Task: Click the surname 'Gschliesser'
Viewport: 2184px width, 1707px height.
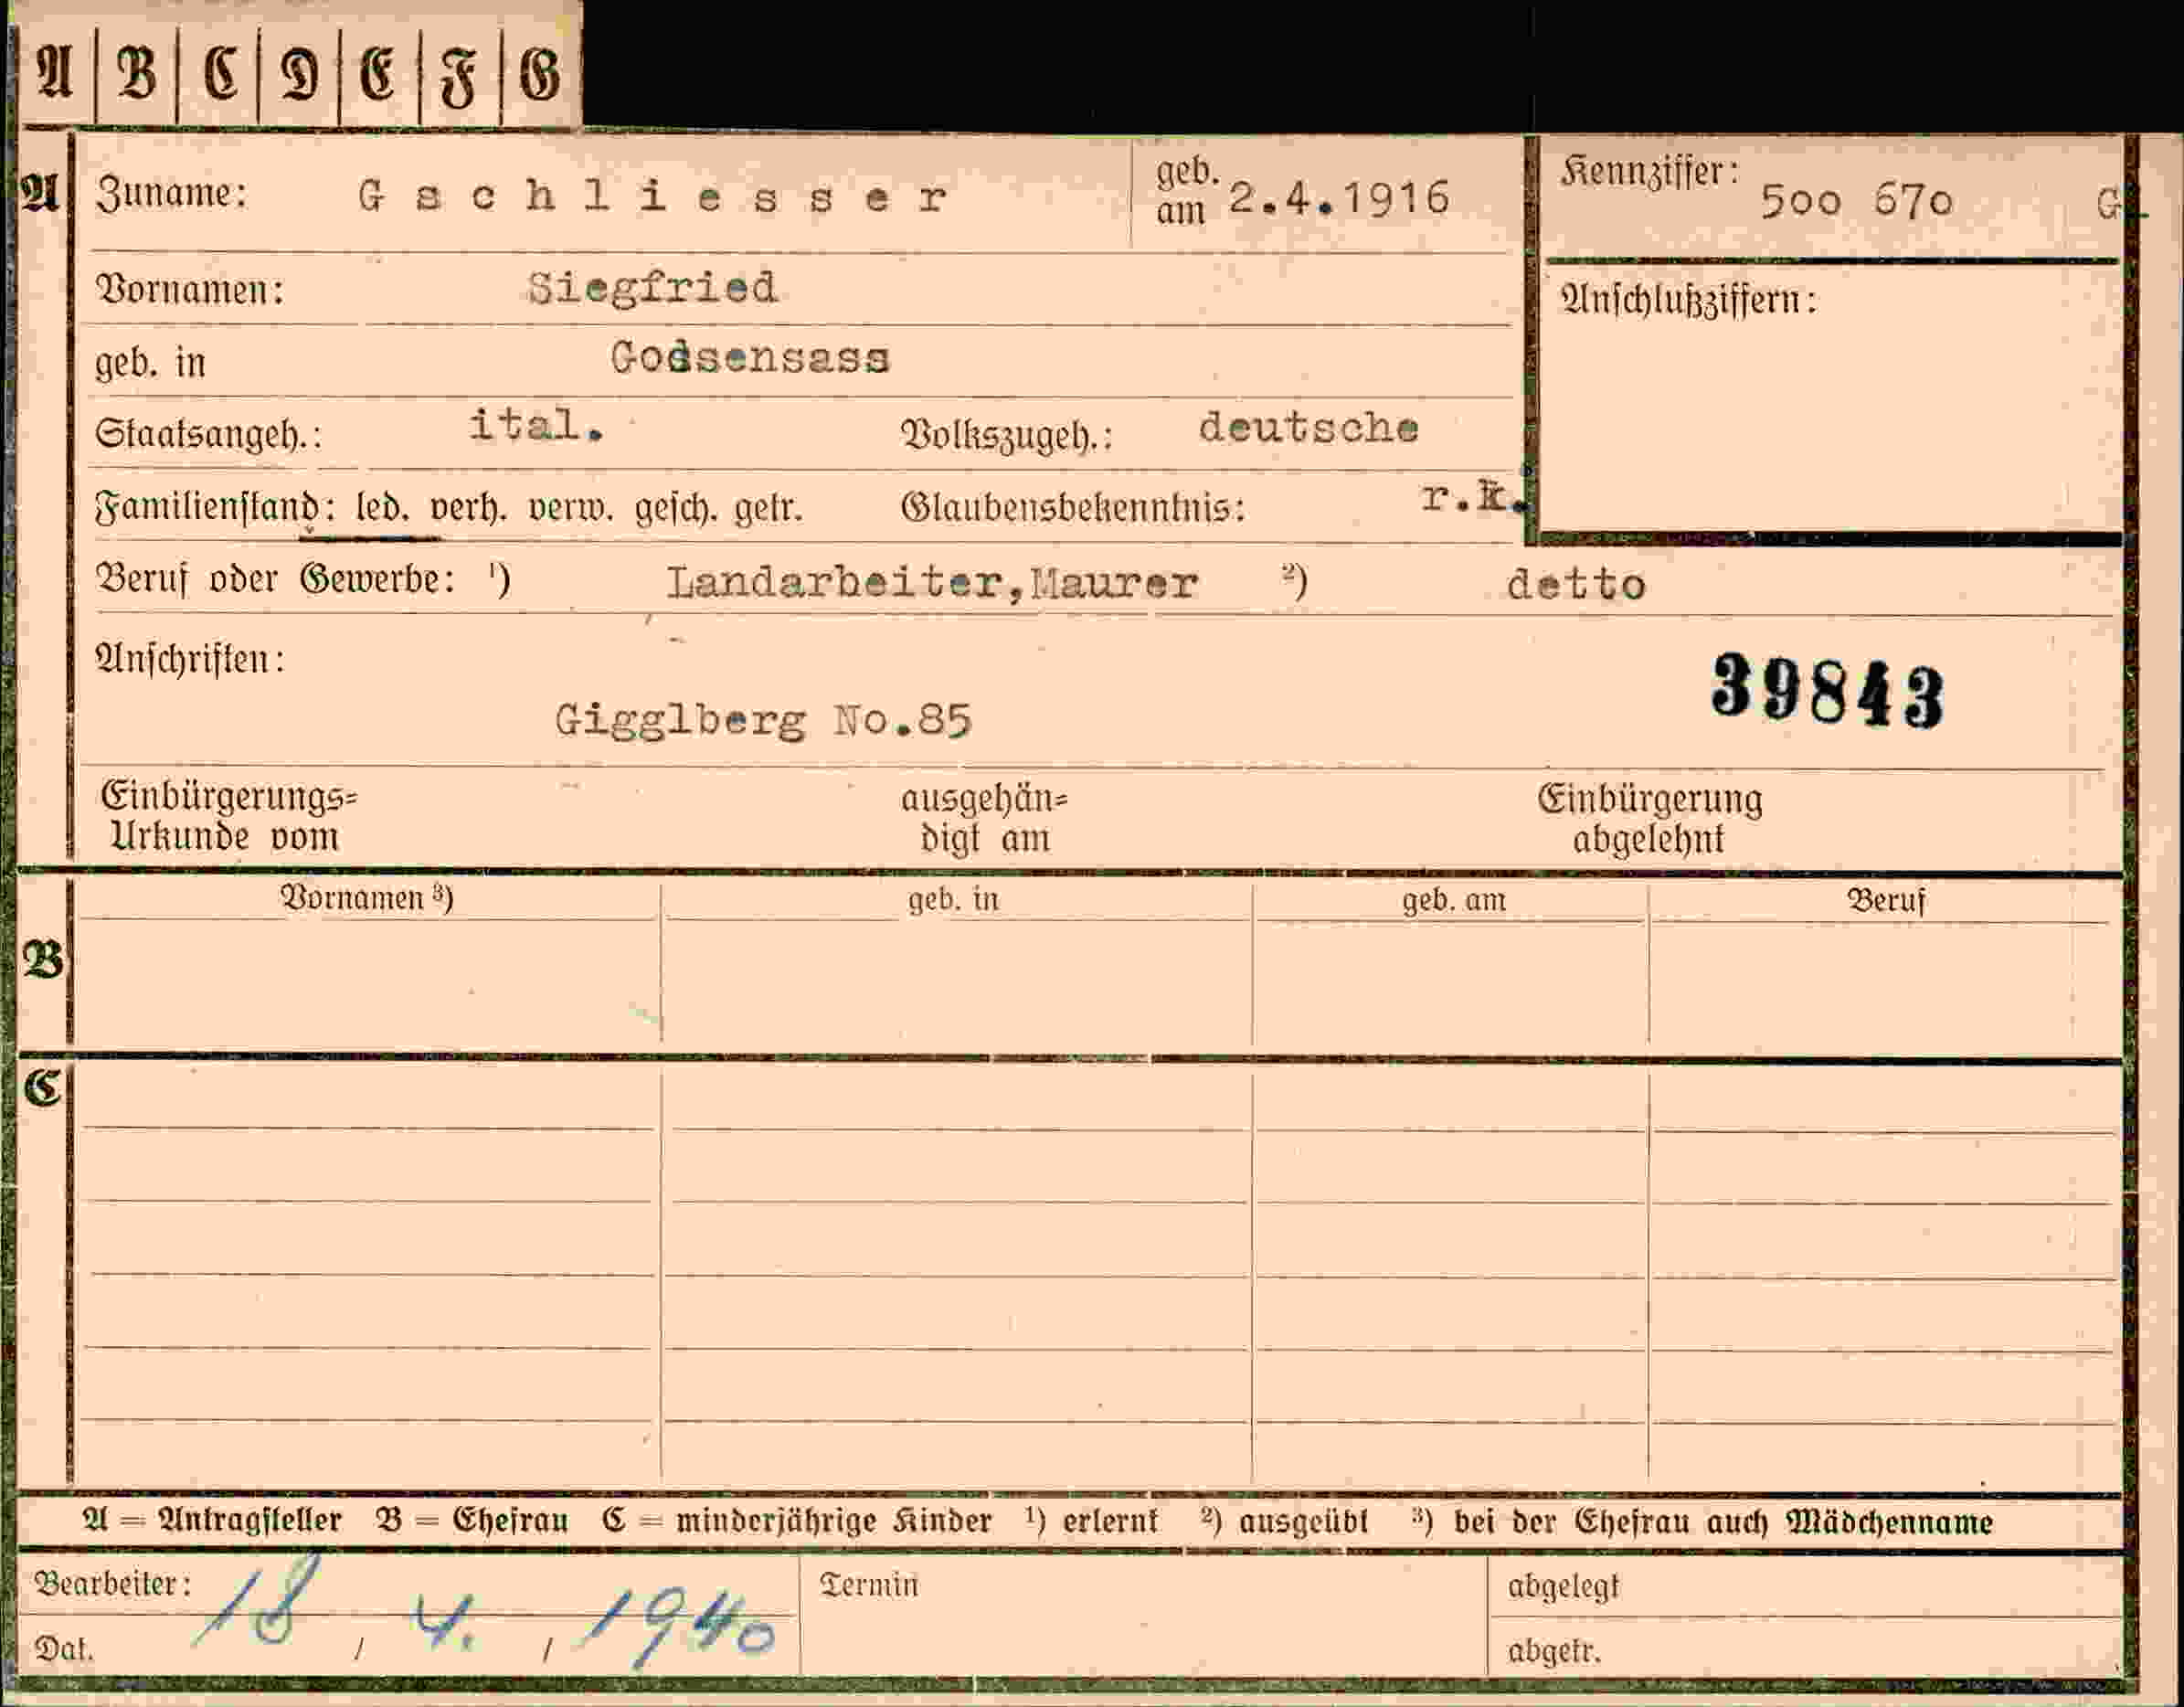Action: click(x=652, y=196)
